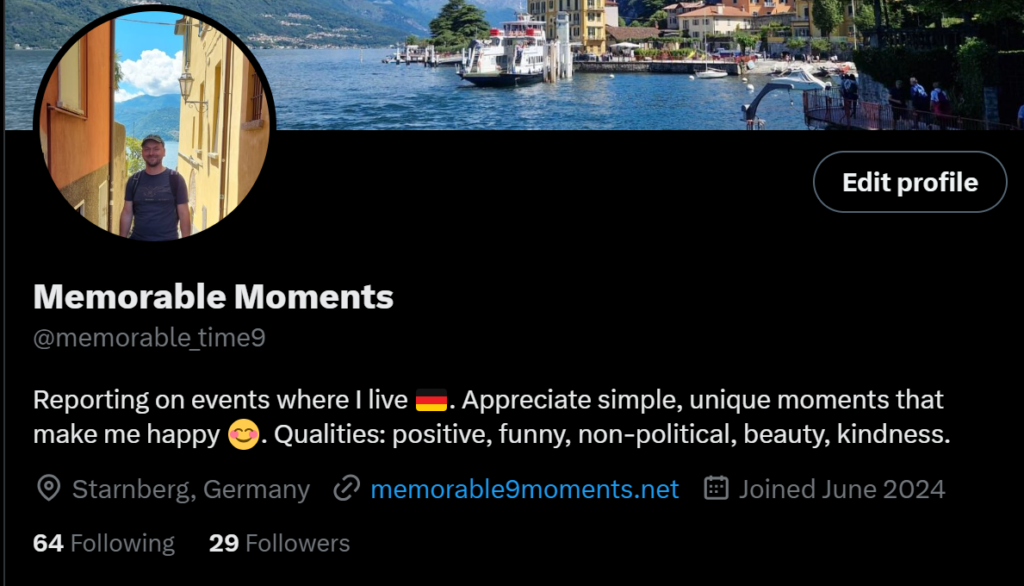Screen dimensions: 1024x586
Task: Click the chain link icon beside the website
Action: 347,489
